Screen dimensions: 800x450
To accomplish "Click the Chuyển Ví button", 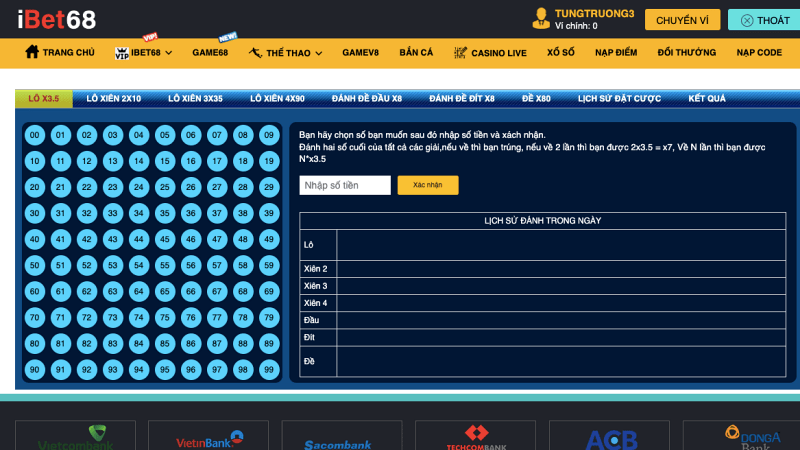I will click(x=682, y=20).
